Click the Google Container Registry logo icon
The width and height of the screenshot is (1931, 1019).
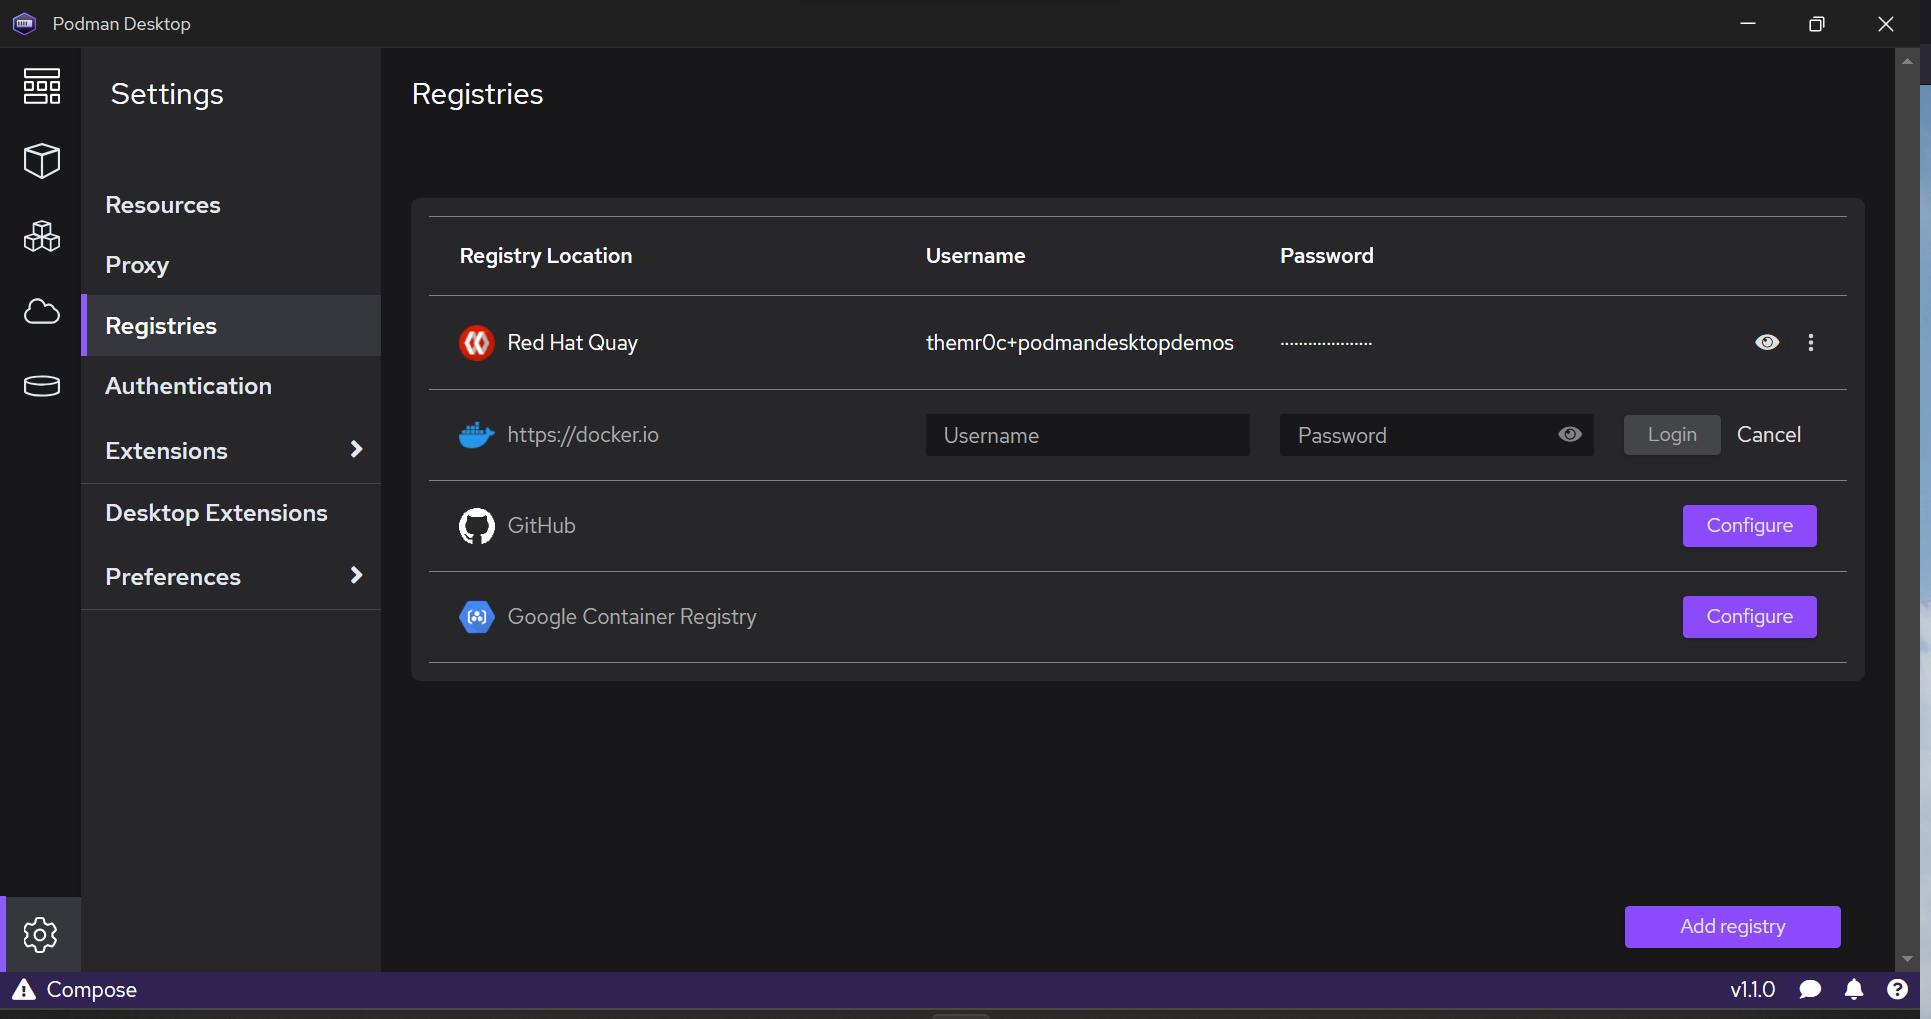coord(476,617)
